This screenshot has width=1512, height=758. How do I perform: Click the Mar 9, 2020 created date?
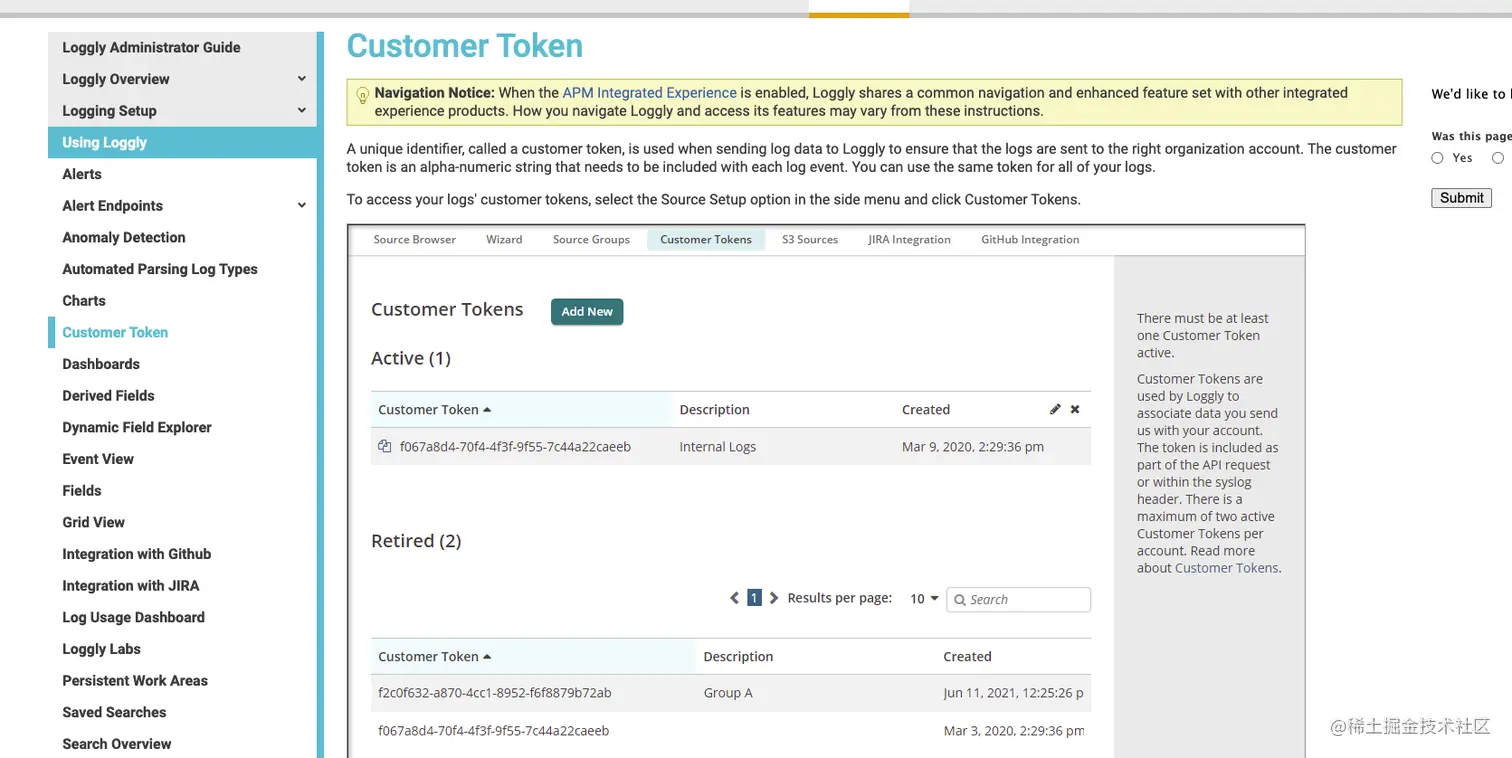click(973, 447)
